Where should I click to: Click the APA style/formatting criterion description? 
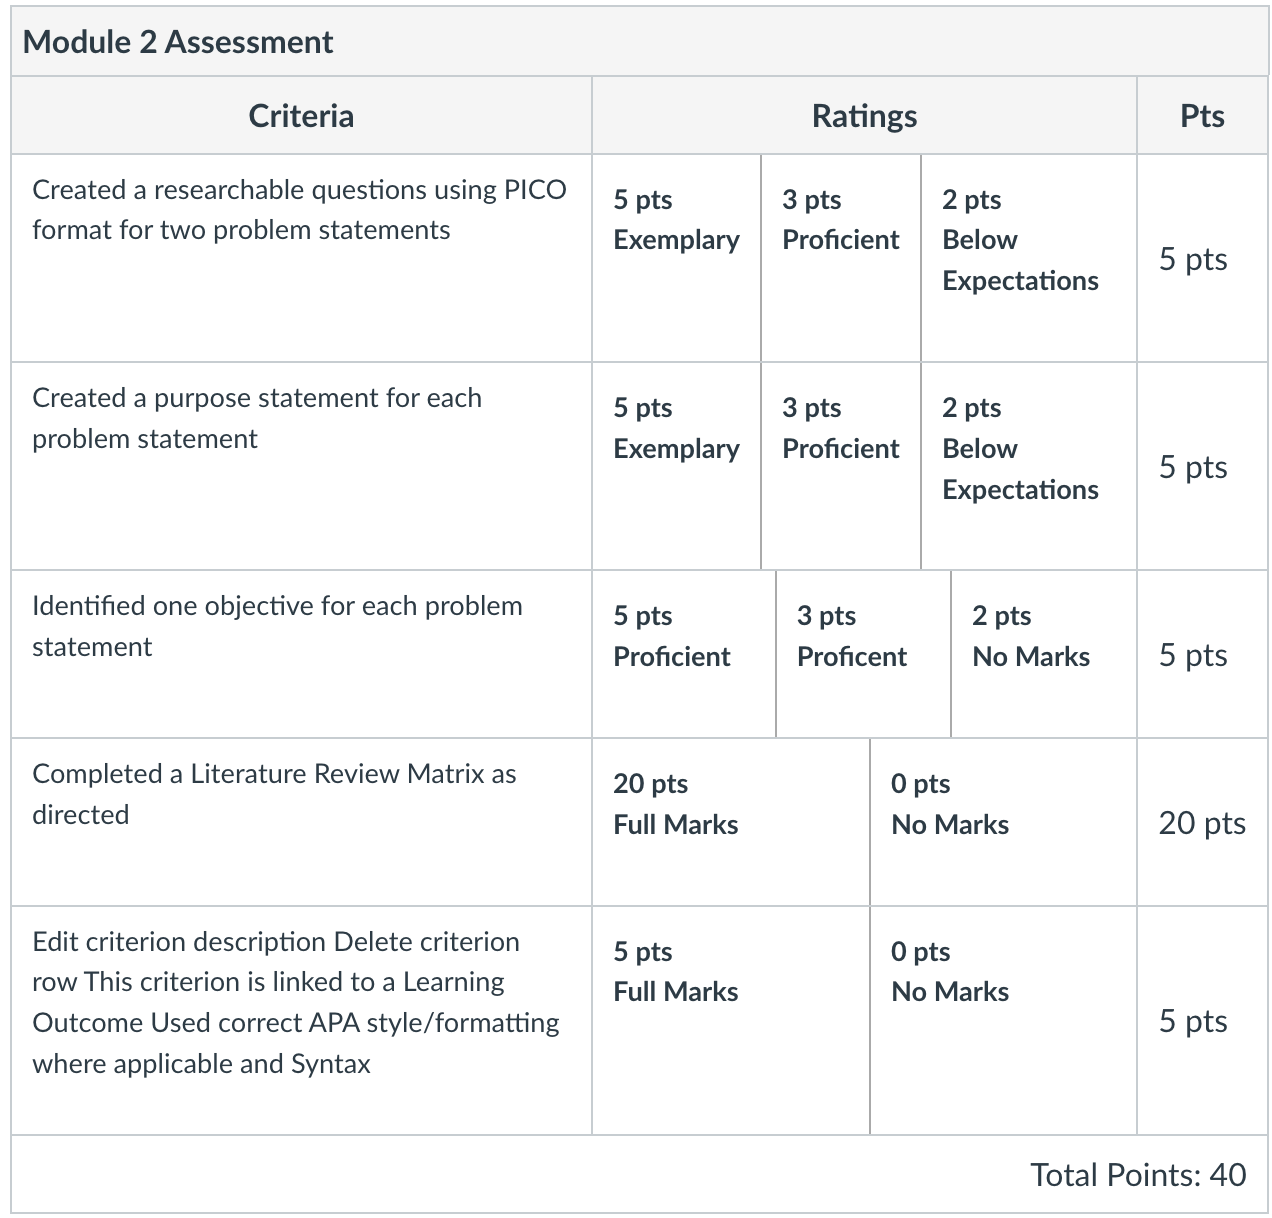(x=296, y=1002)
